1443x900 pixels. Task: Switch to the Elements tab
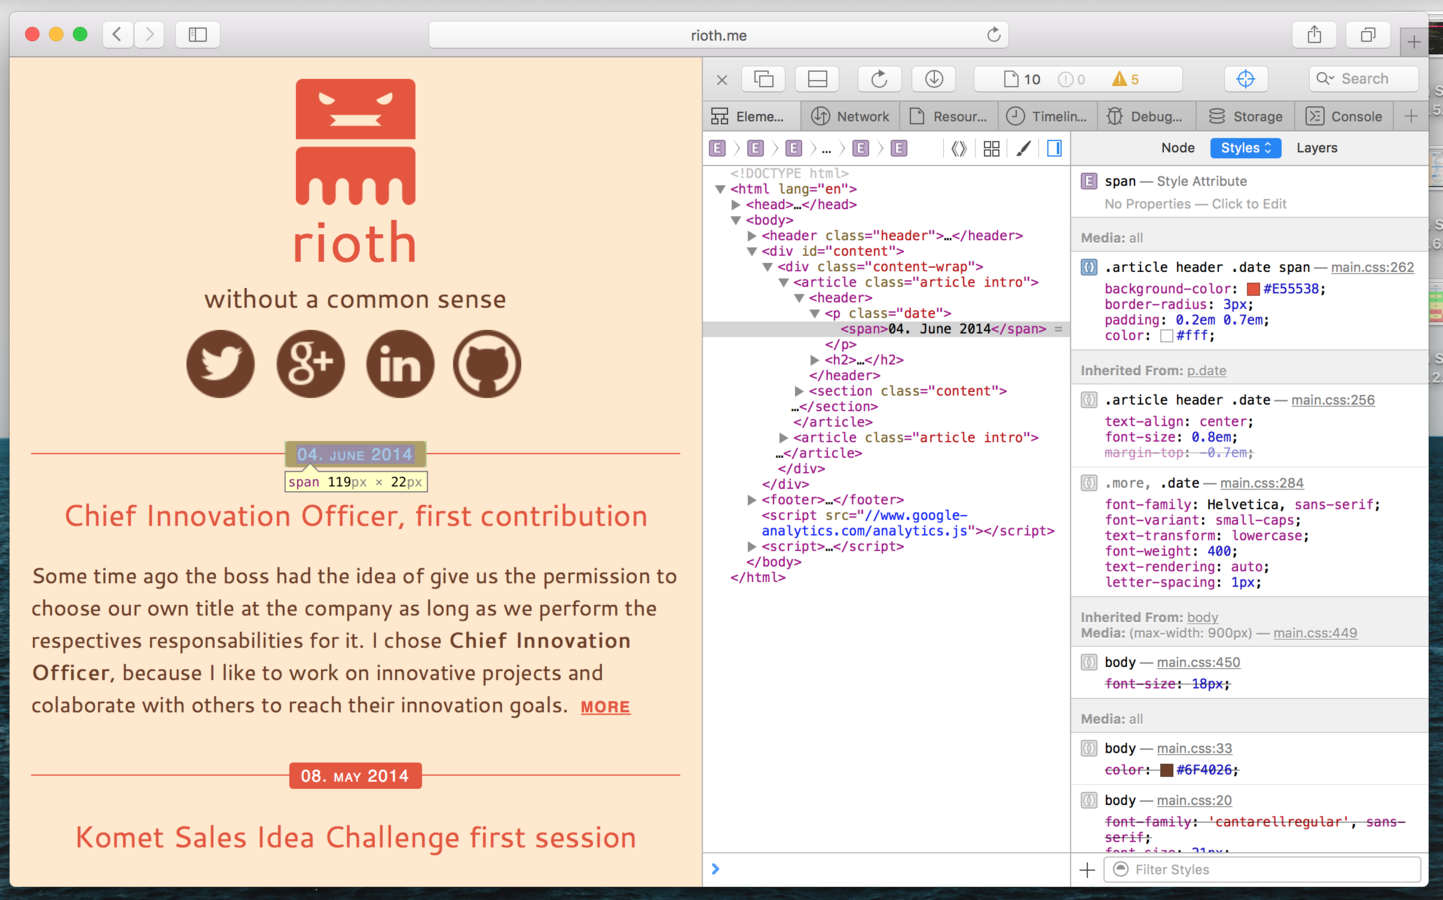(751, 116)
